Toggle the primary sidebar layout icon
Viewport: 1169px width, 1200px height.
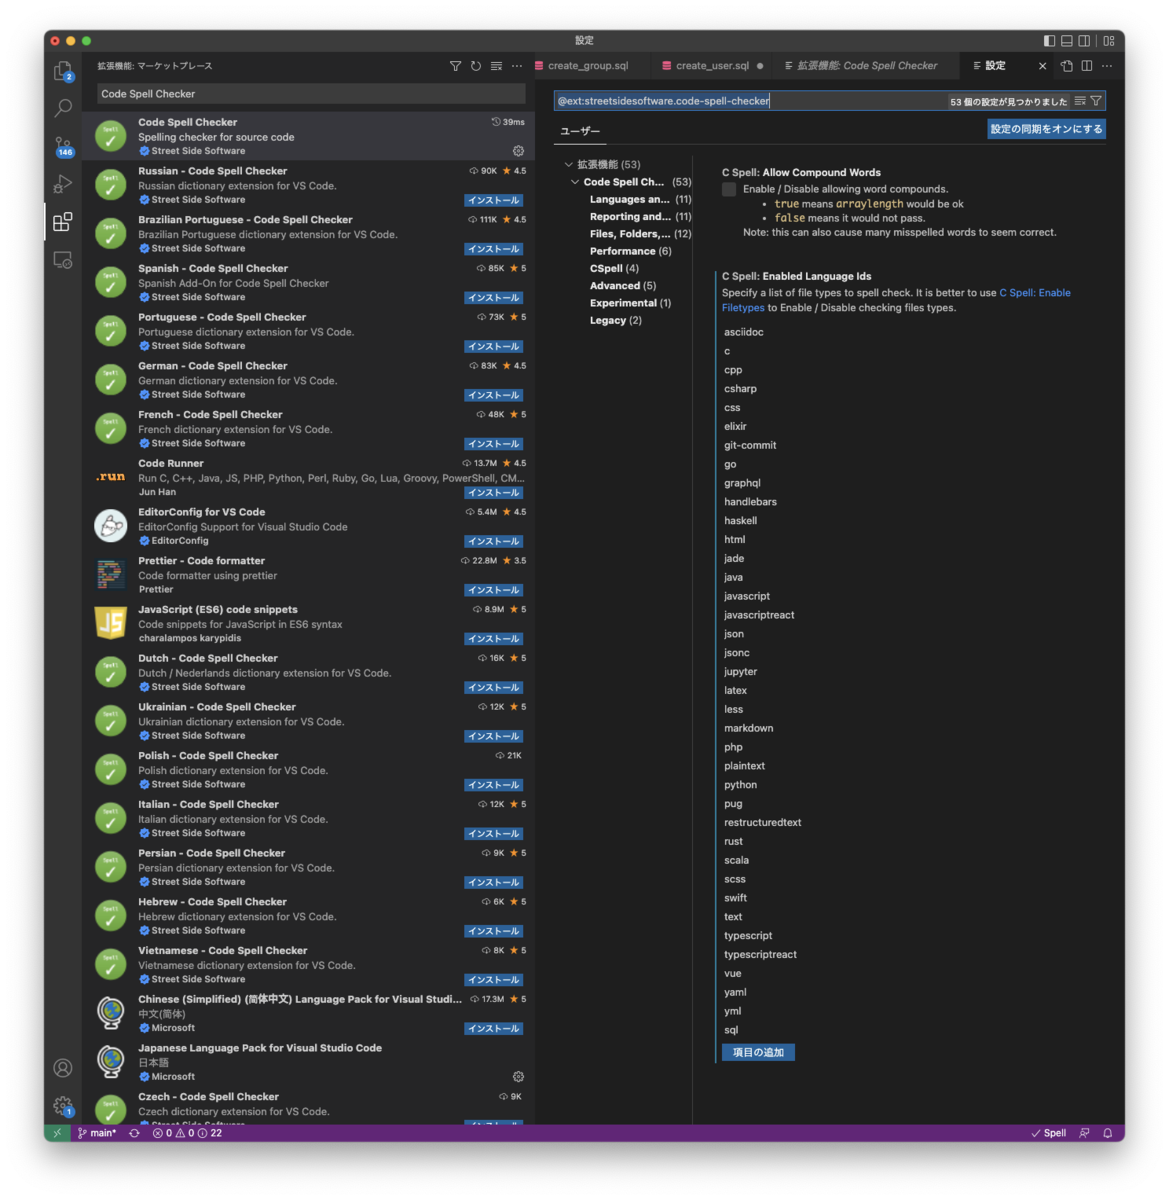1049,41
